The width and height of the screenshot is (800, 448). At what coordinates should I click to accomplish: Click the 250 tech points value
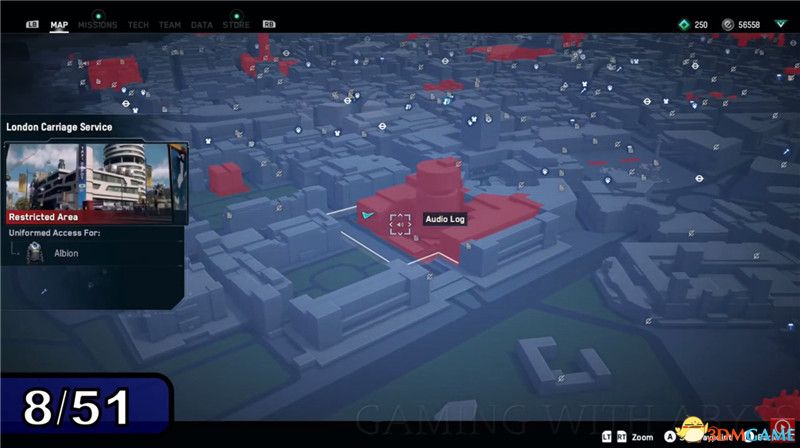click(x=701, y=24)
